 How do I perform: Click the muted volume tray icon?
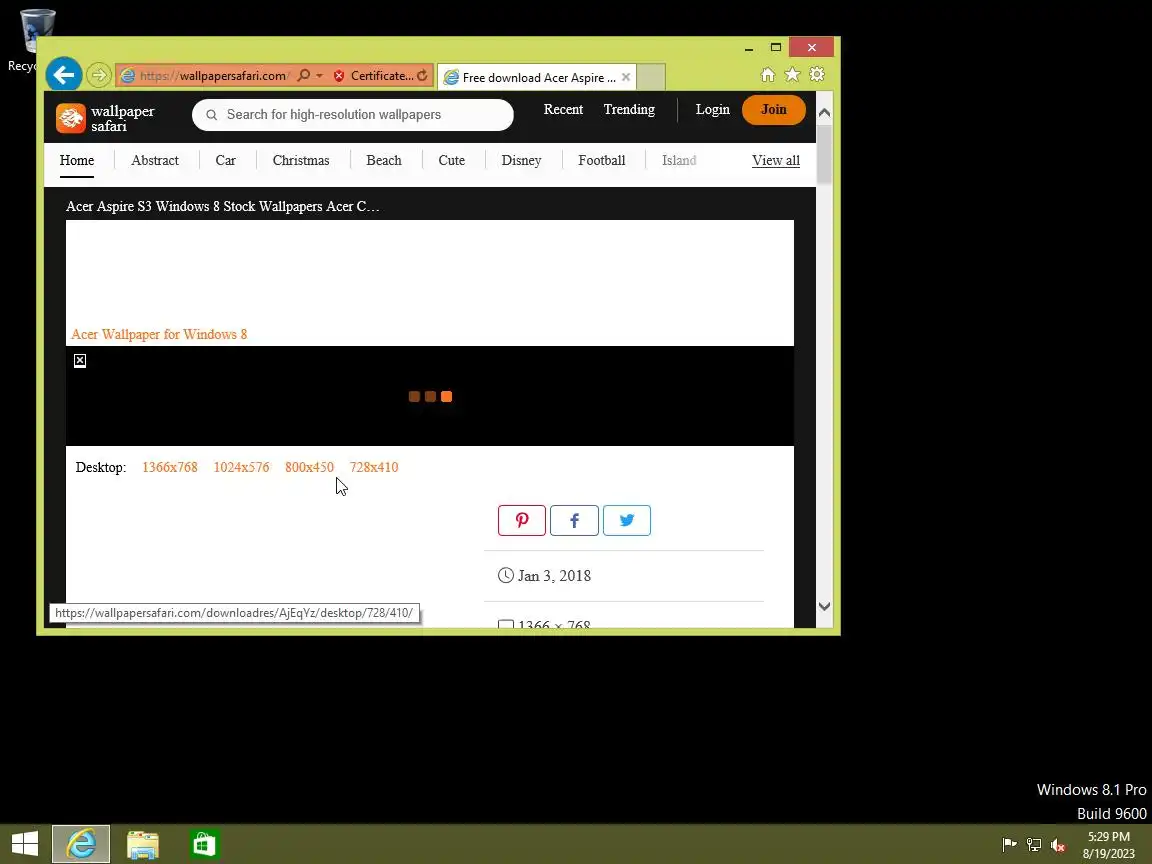click(x=1058, y=845)
